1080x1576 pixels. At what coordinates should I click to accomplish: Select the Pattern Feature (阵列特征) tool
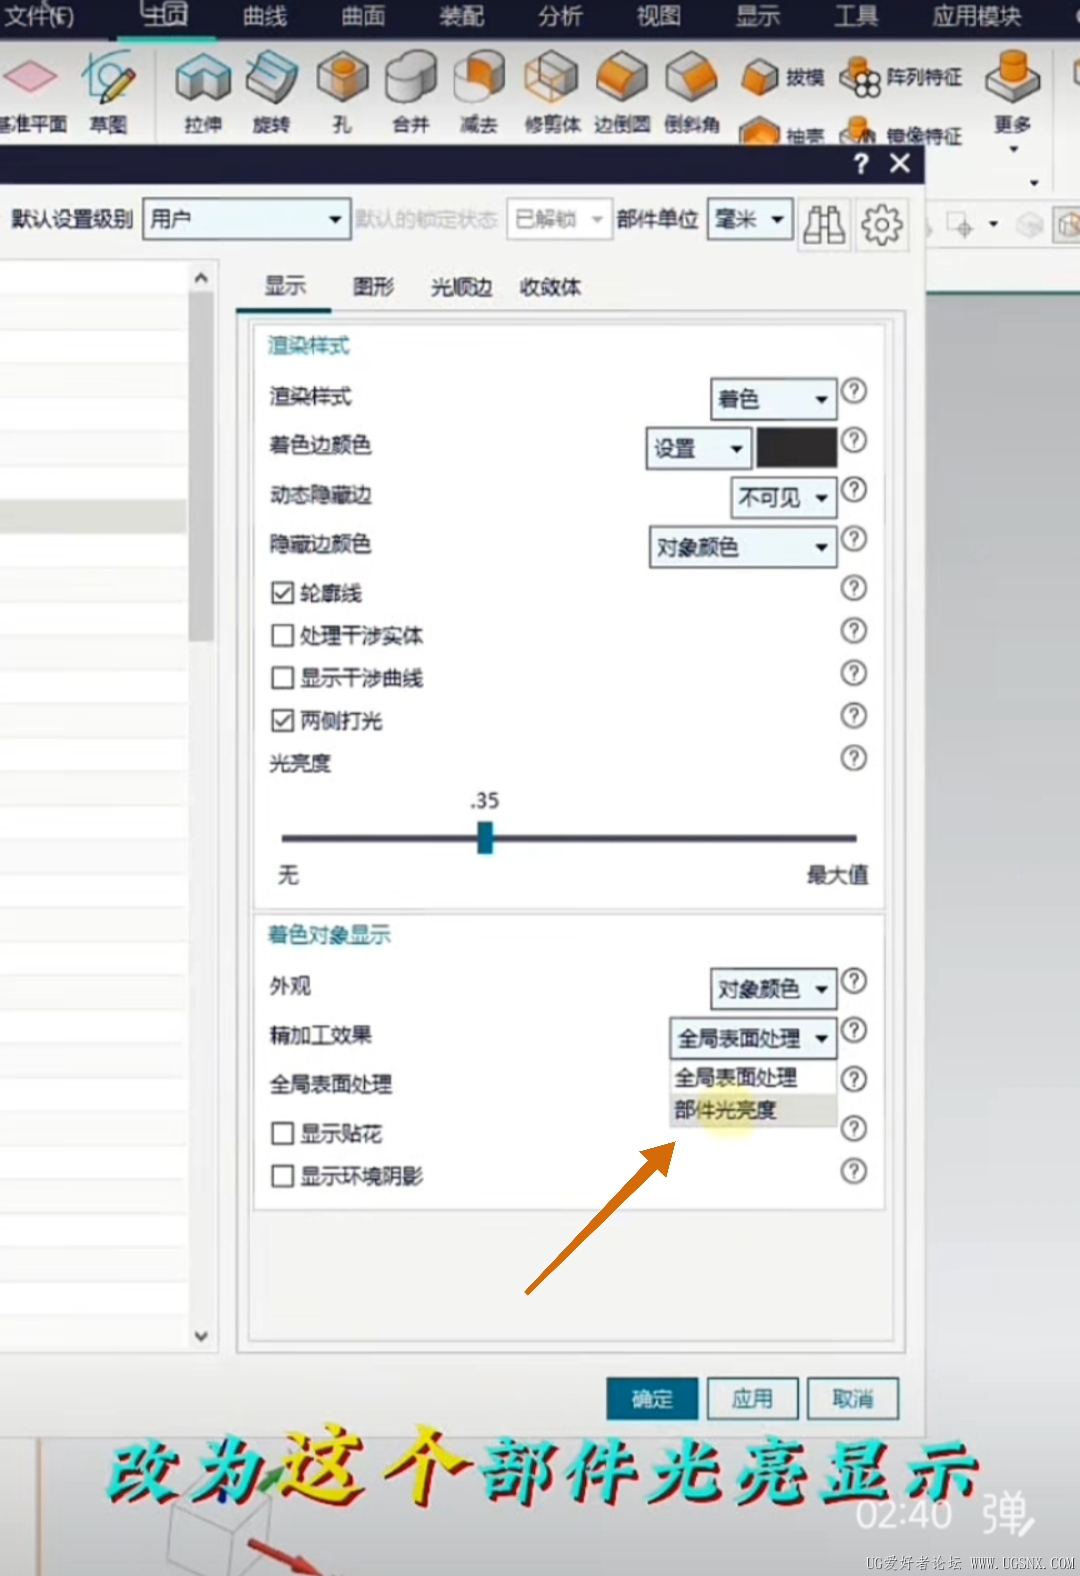[900, 77]
